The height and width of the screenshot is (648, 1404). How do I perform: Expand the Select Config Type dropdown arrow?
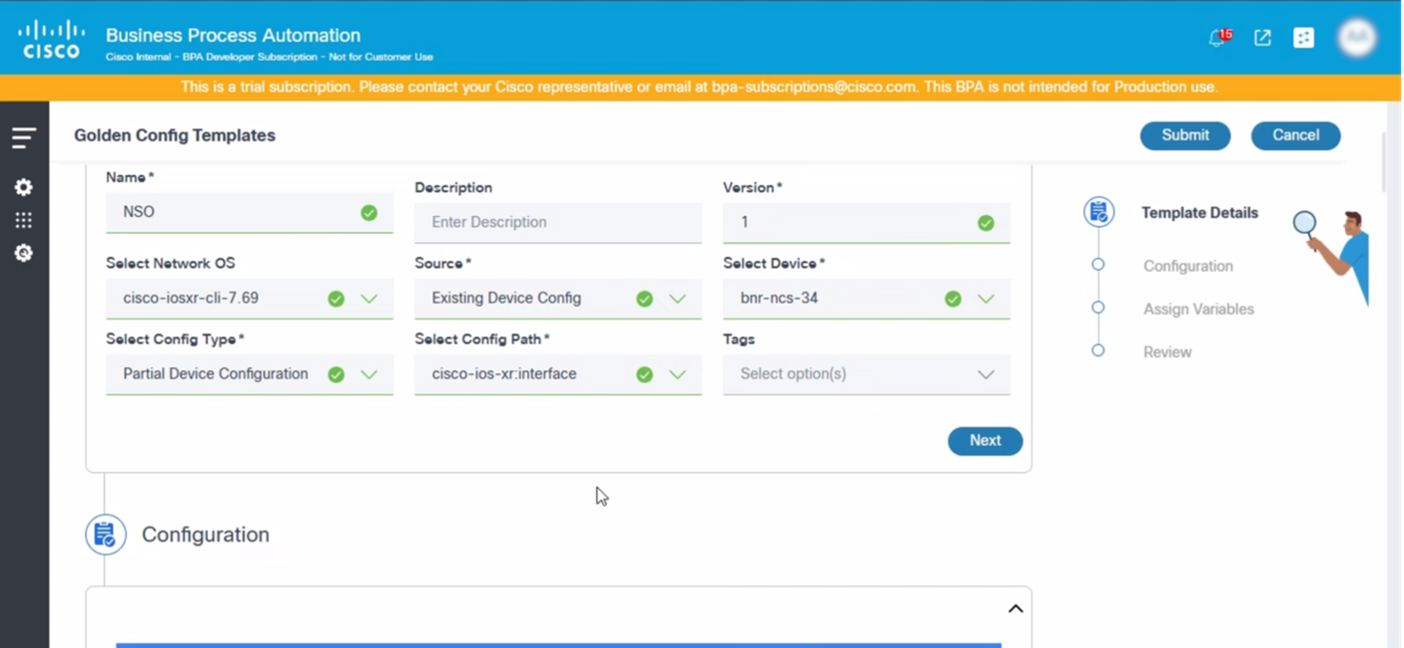(369, 374)
